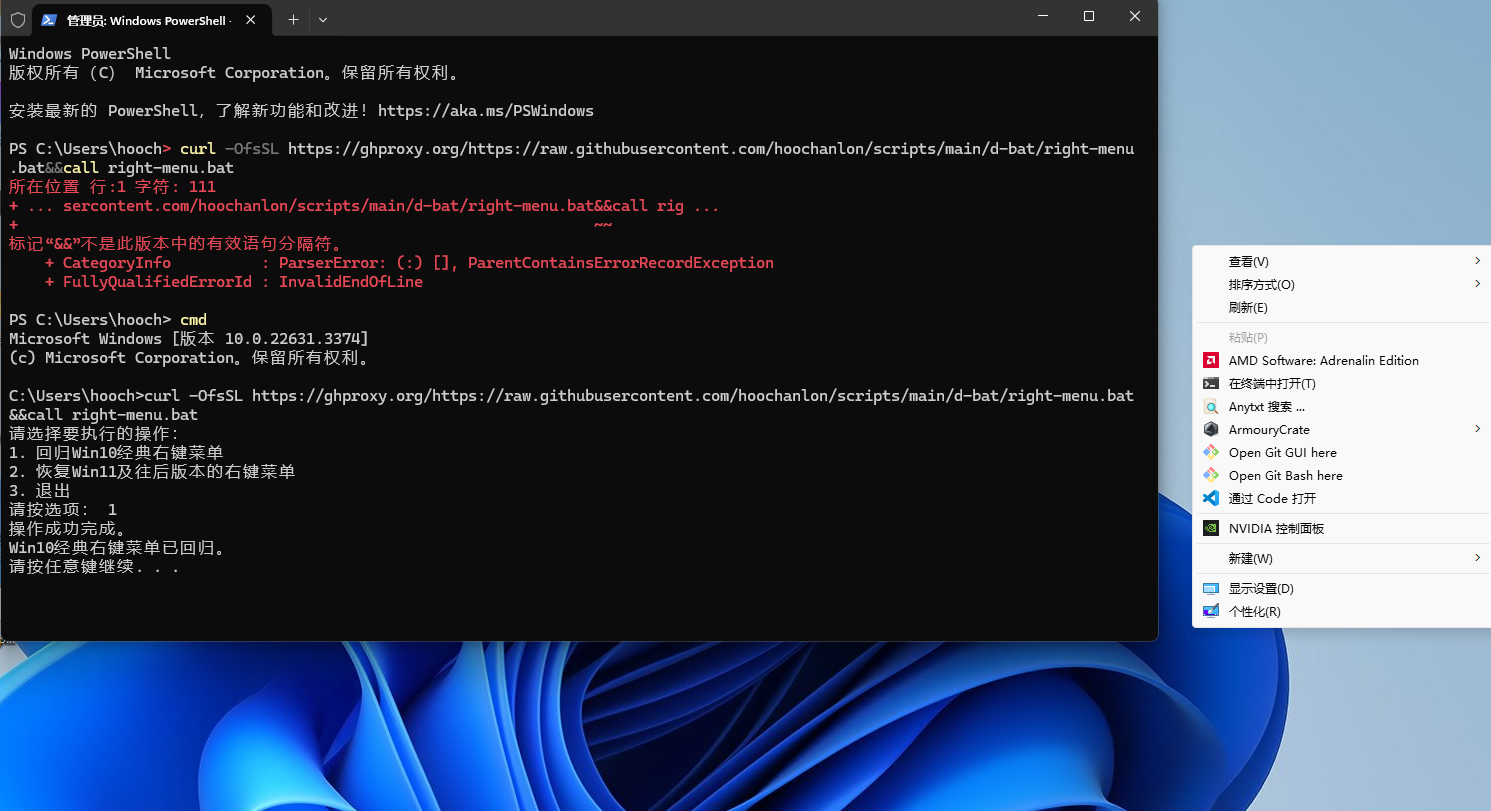This screenshot has height=811, width=1491.
Task: Open the NVIDIA 控制面板 entry
Action: click(1211, 528)
